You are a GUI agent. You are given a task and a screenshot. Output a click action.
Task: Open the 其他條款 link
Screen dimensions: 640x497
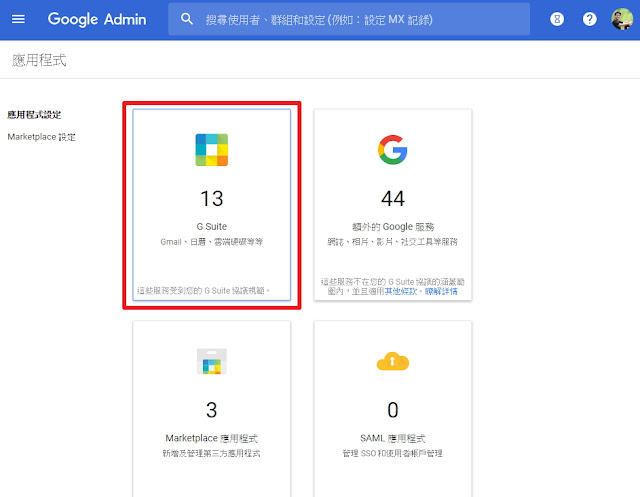point(400,291)
